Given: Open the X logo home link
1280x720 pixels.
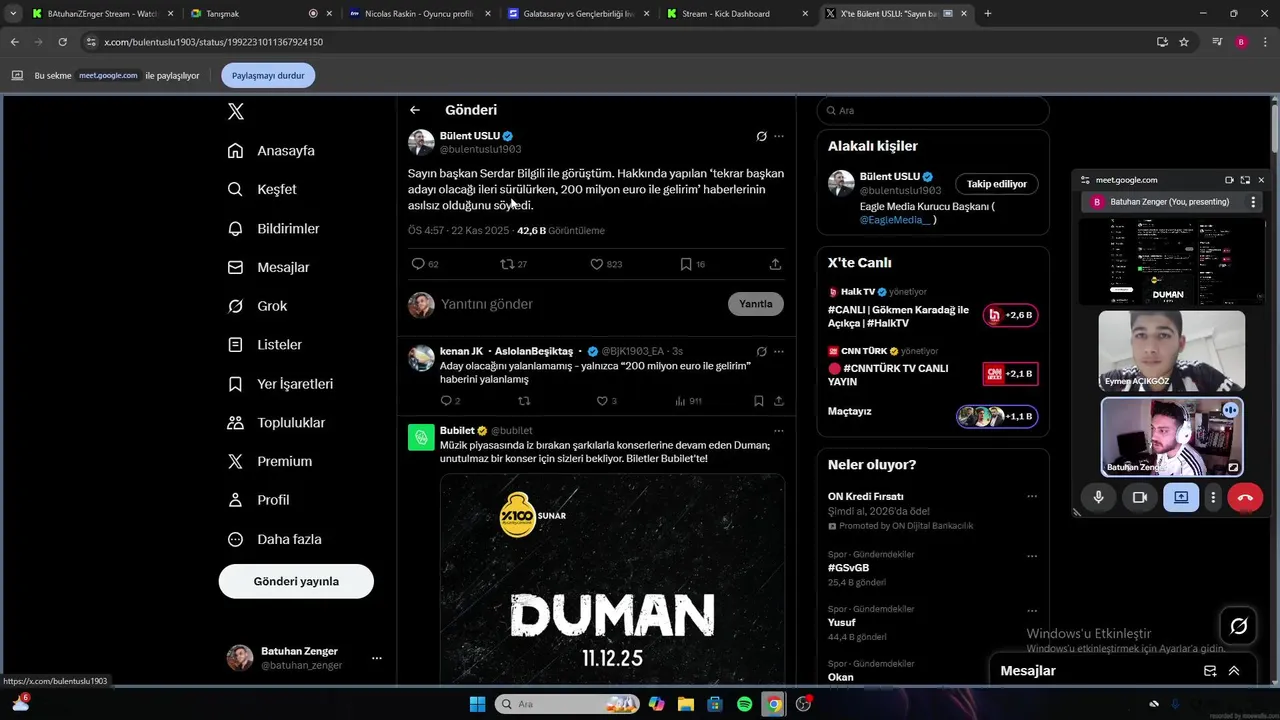Looking at the screenshot, I should [236, 112].
